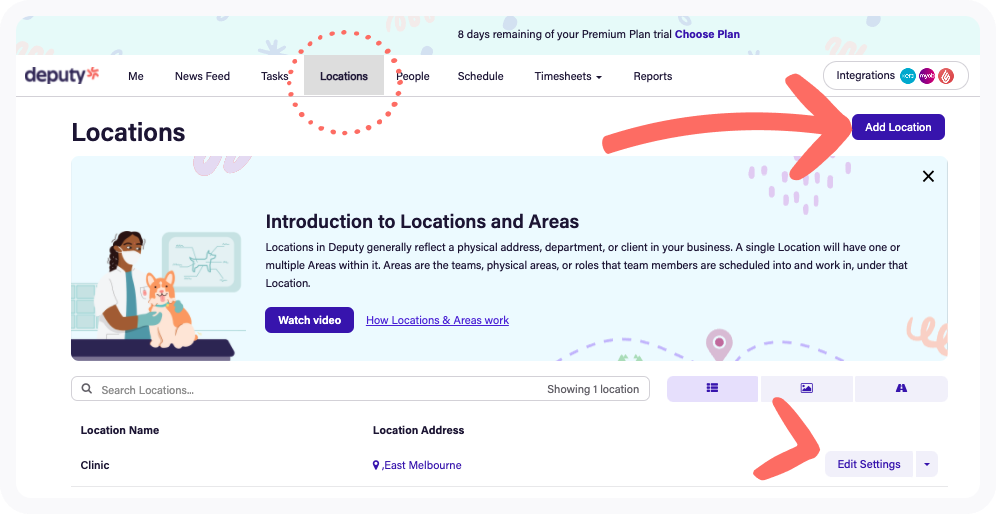Click the Xero integration icon
The width and height of the screenshot is (996, 514).
(908, 76)
